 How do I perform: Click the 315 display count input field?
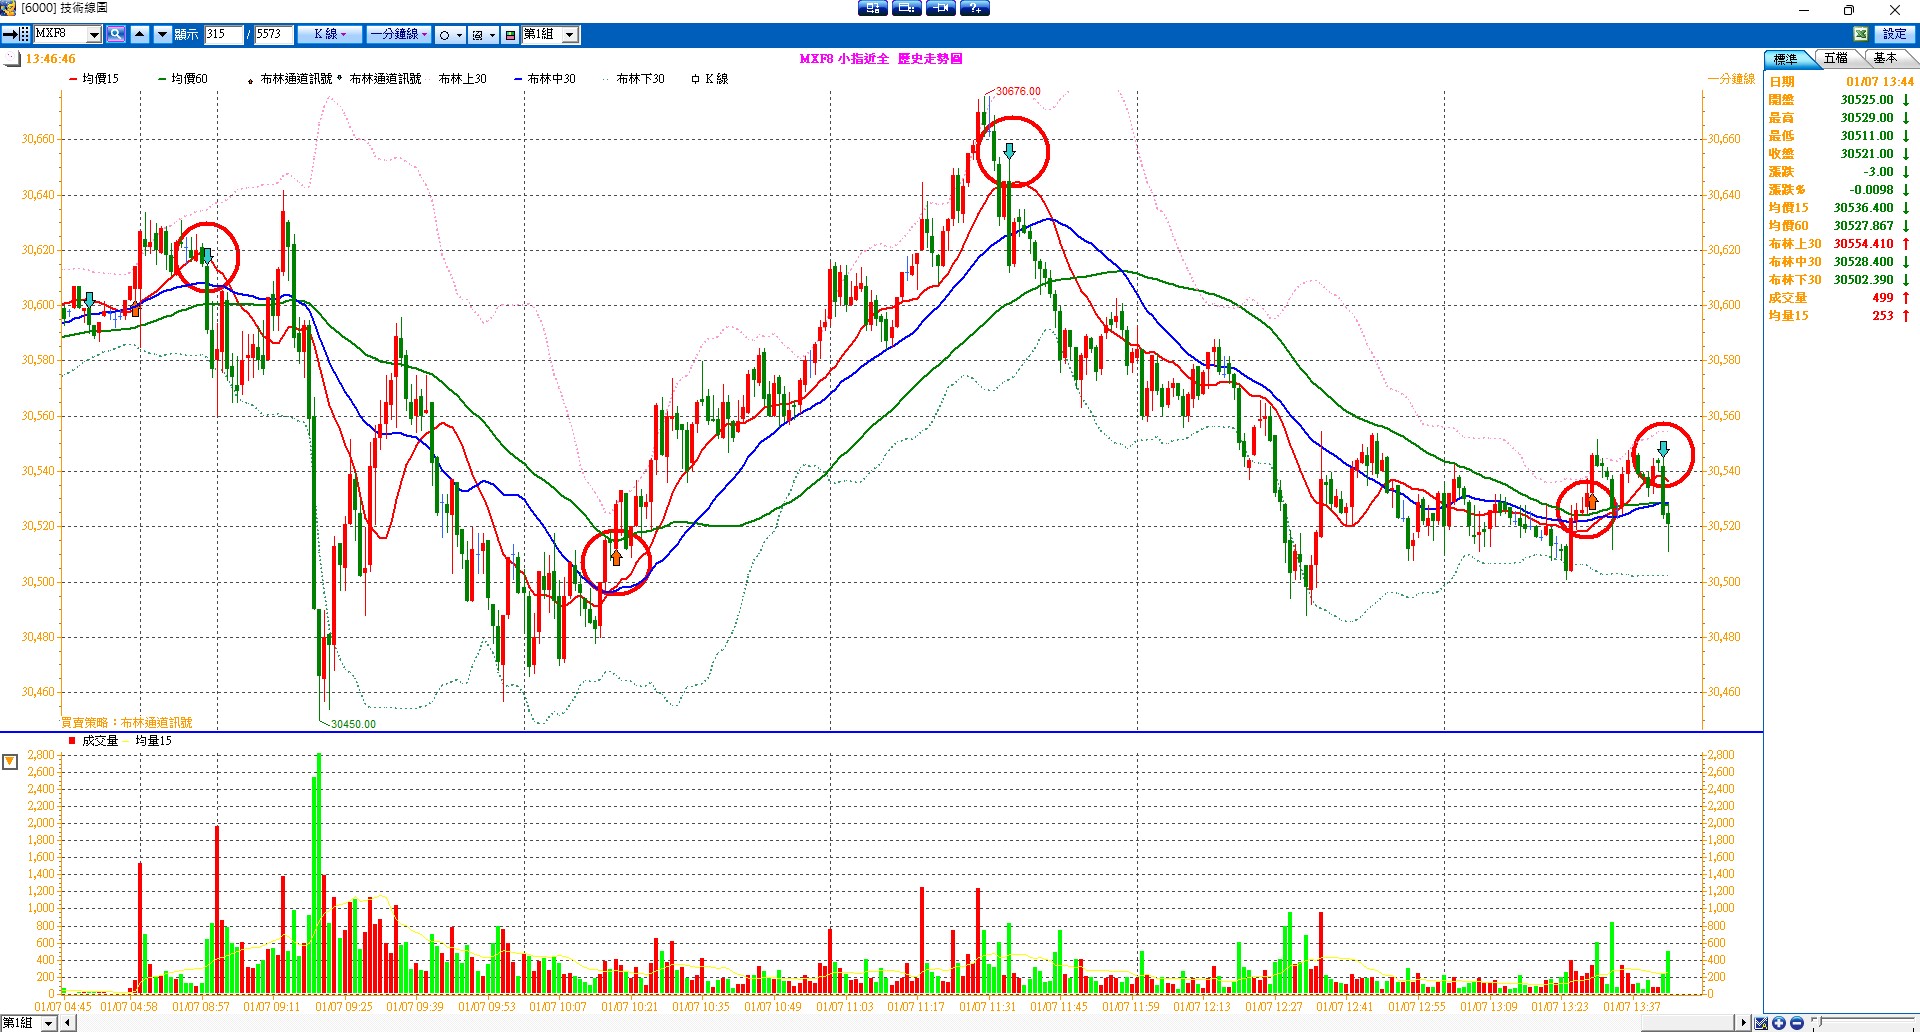point(223,35)
